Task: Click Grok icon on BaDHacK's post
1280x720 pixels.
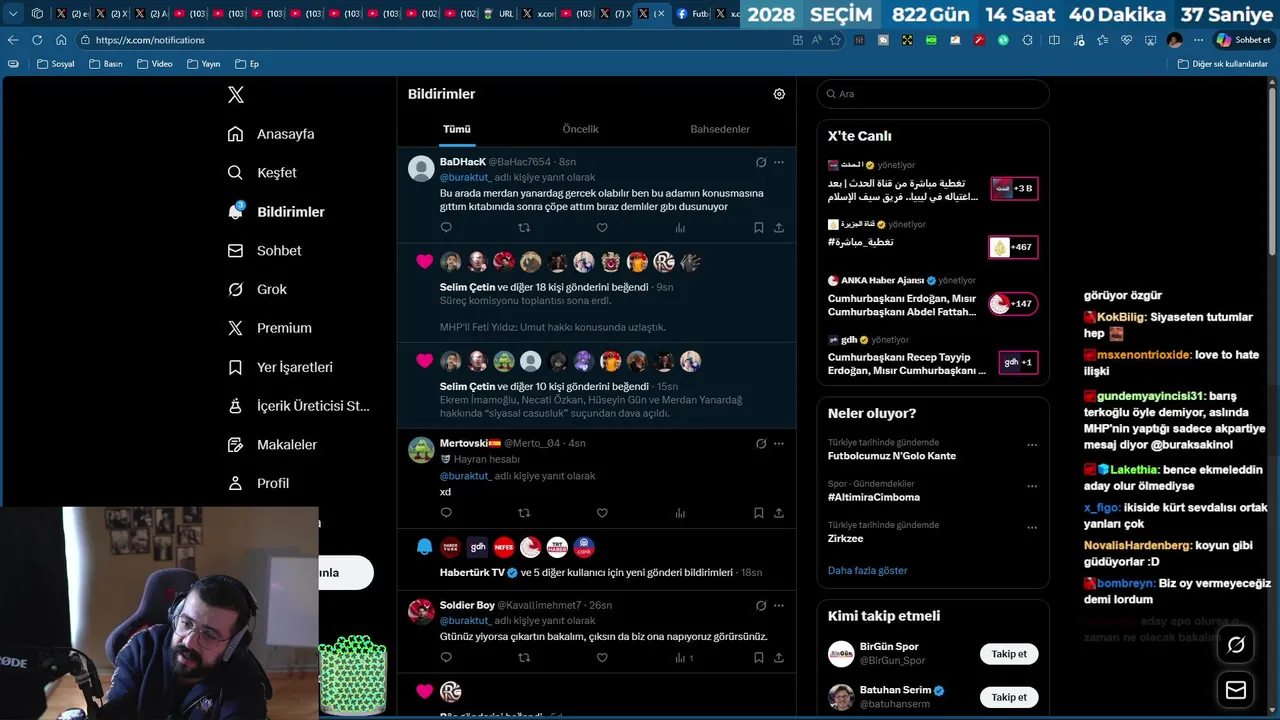Action: tap(761, 162)
